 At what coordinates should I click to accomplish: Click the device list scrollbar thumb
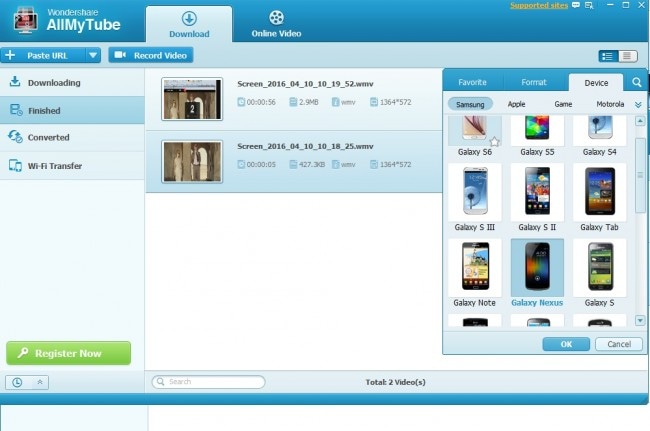click(640, 175)
